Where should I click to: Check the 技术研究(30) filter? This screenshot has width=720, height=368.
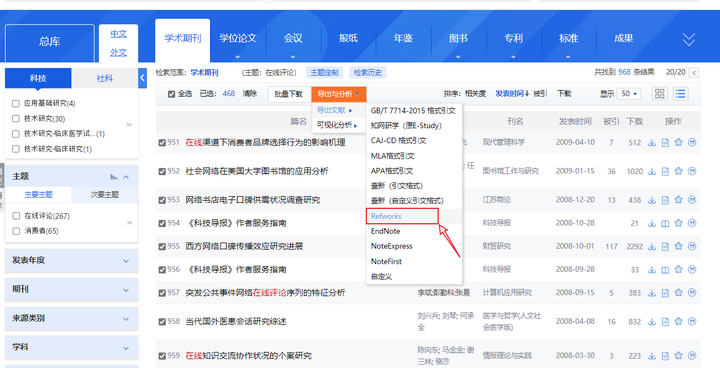tap(16, 119)
